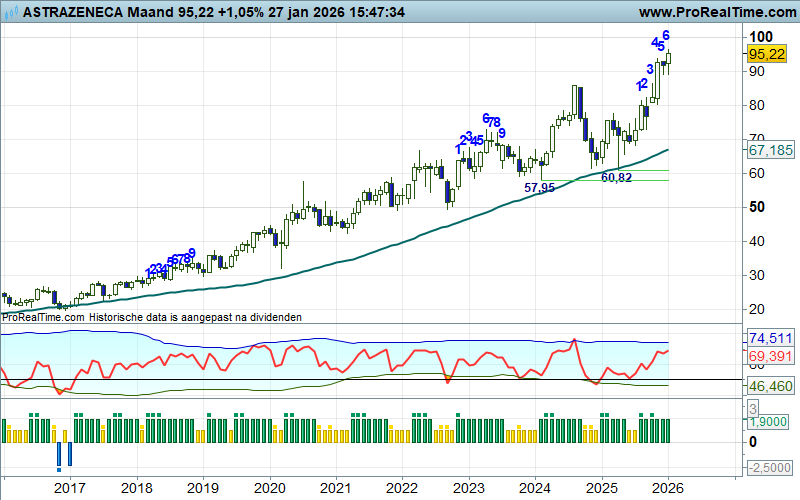Click the 60,82 support level annotation
This screenshot has height=500, width=800.
(x=617, y=177)
